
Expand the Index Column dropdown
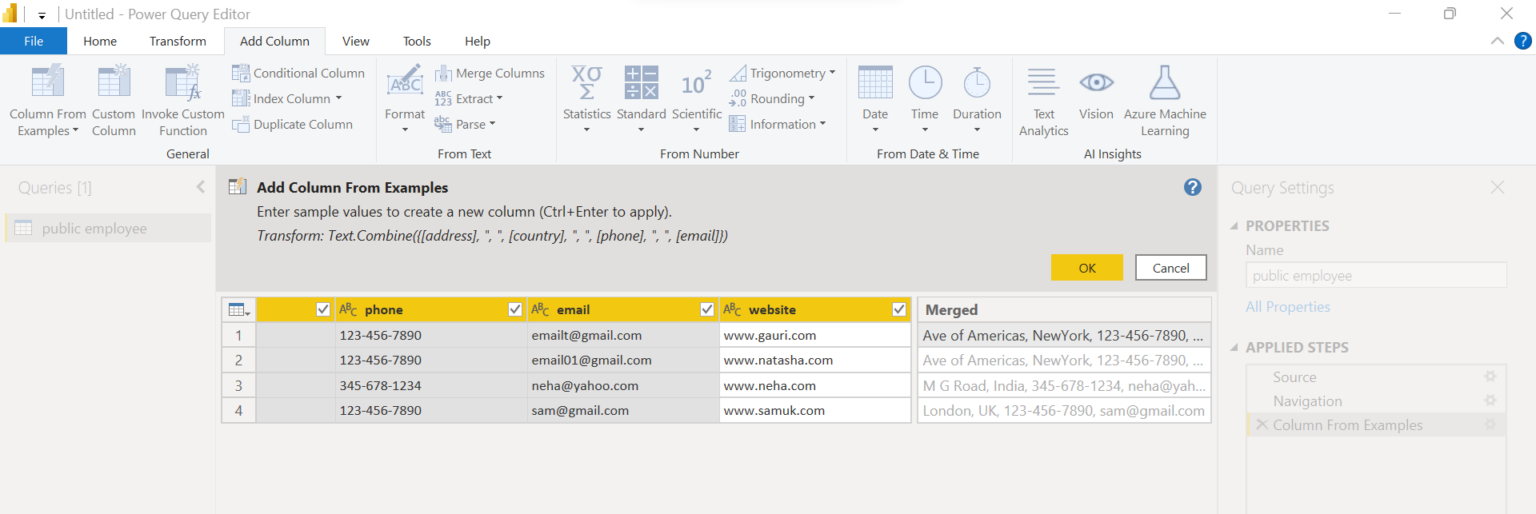click(x=338, y=98)
